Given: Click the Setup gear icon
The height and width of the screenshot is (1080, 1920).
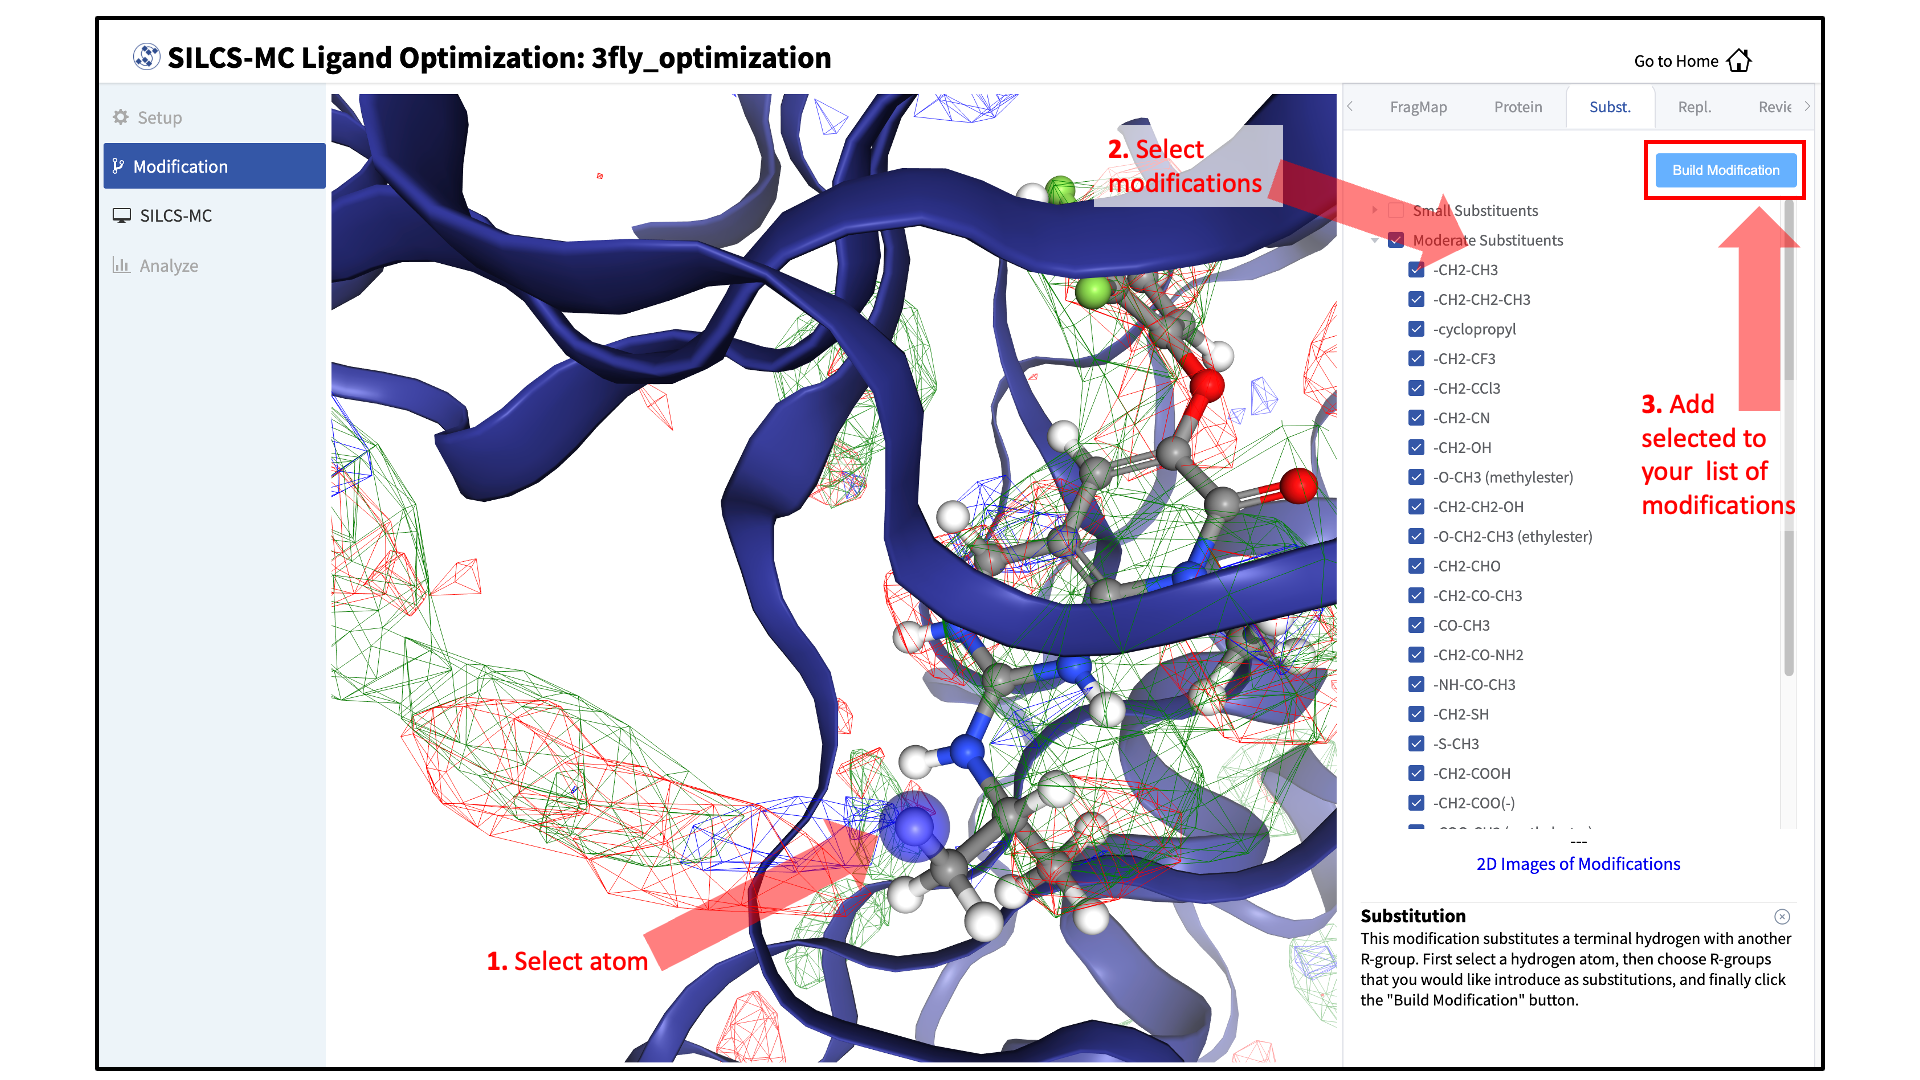Looking at the screenshot, I should click(x=121, y=117).
